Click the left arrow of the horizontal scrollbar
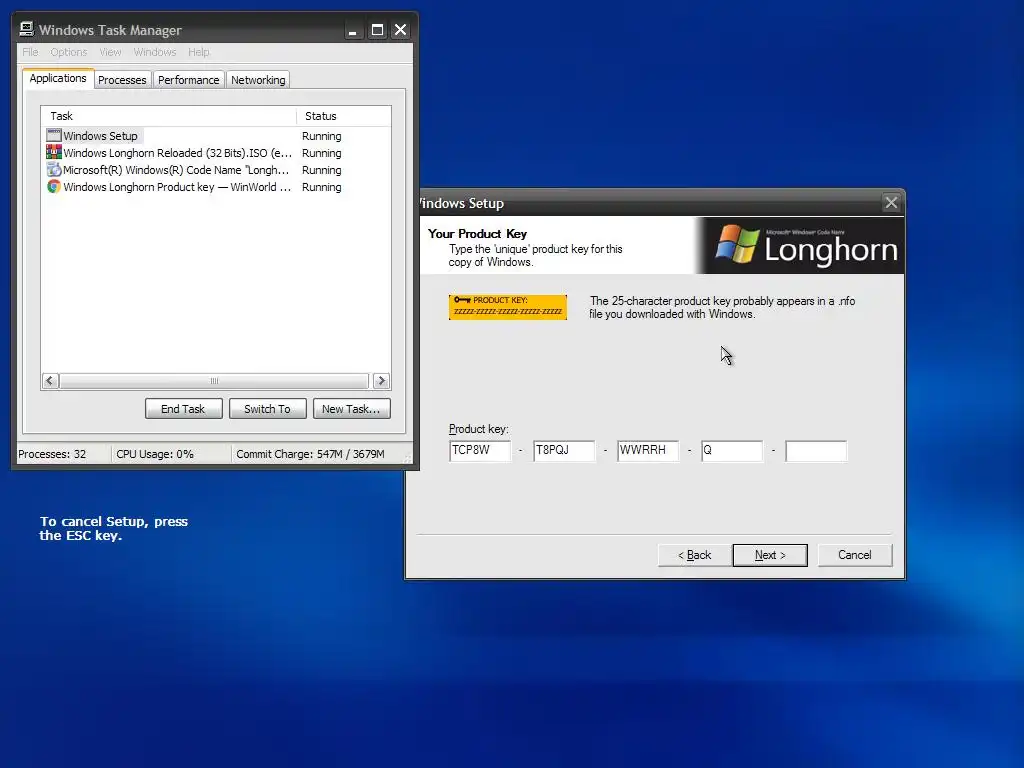 pos(50,381)
